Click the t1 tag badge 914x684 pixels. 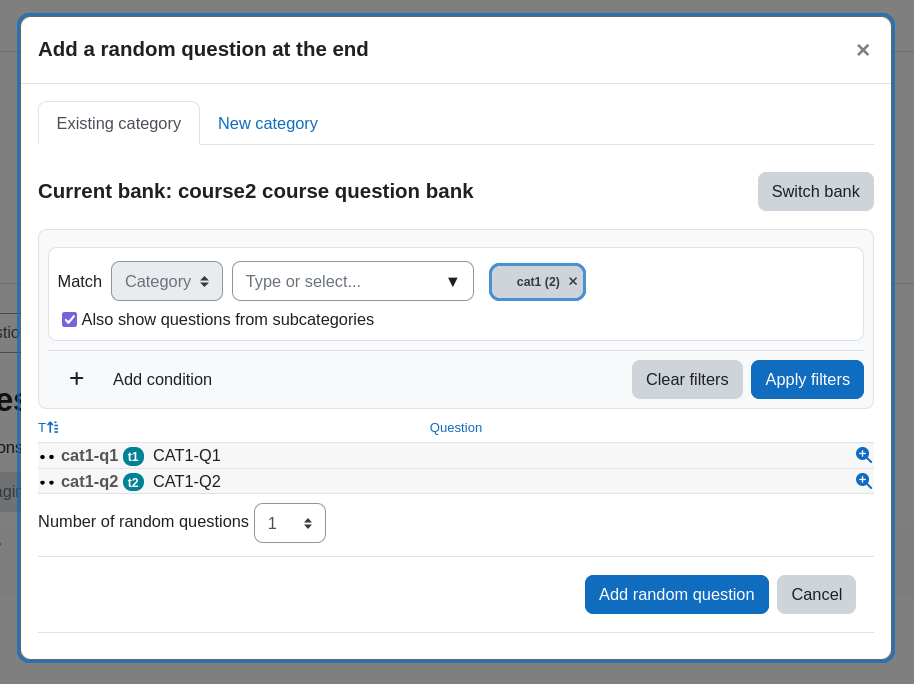(133, 456)
